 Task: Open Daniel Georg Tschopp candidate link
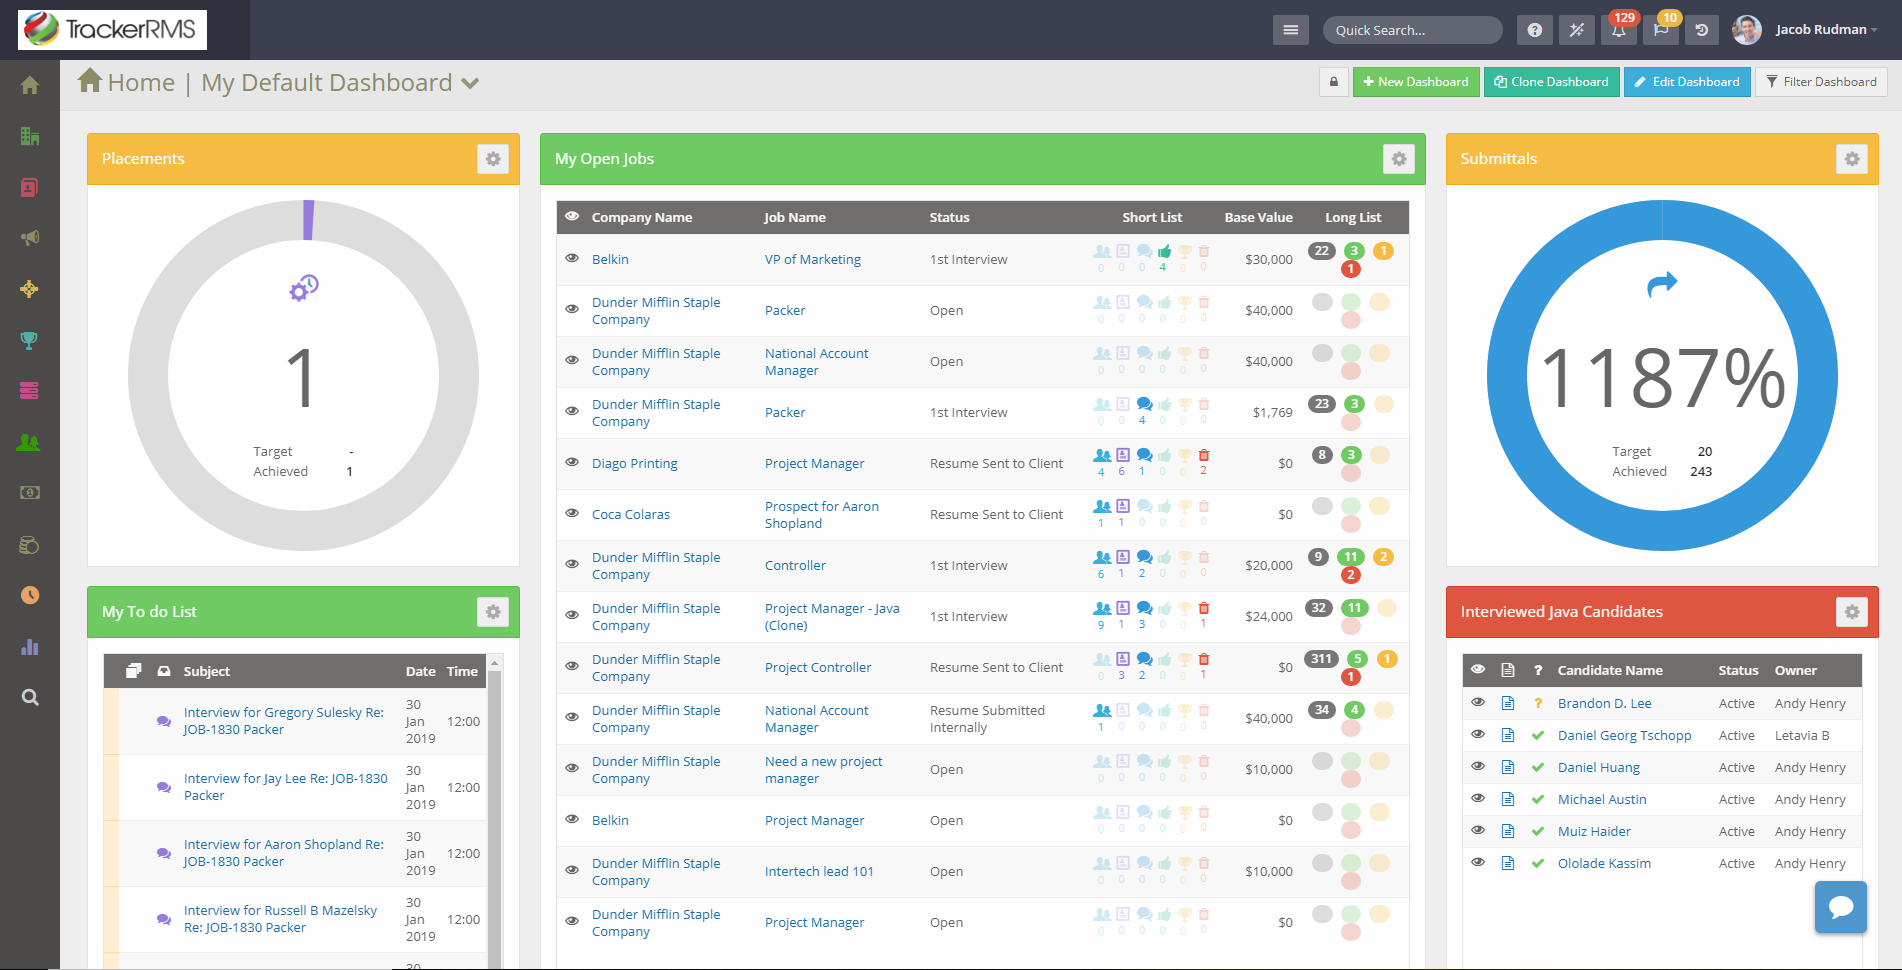click(x=1624, y=736)
